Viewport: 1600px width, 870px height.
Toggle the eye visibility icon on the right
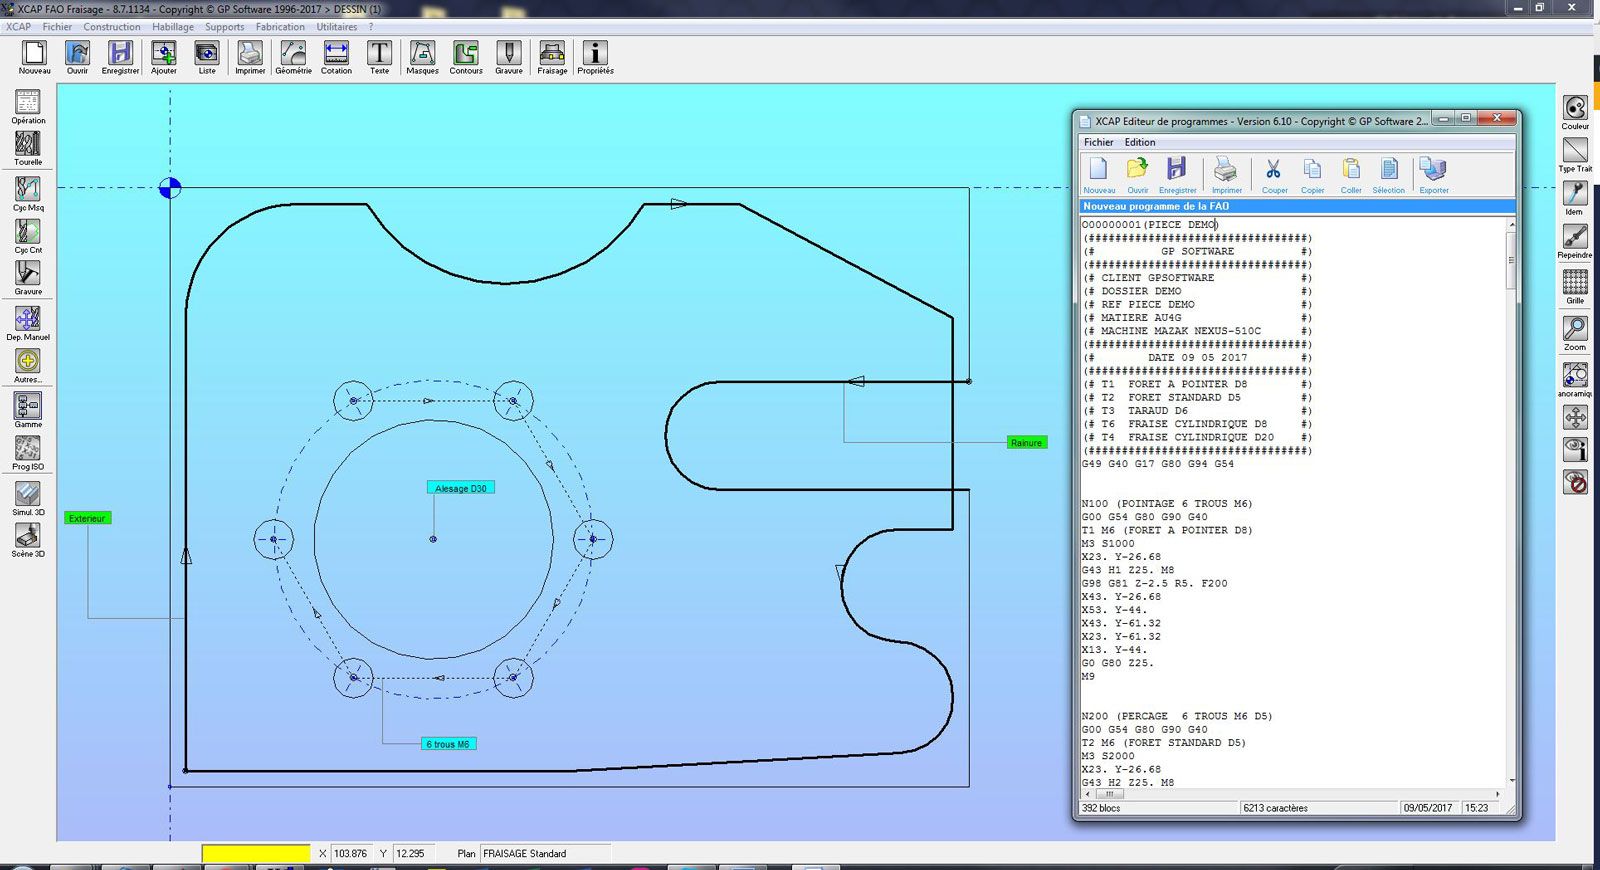coord(1575,448)
